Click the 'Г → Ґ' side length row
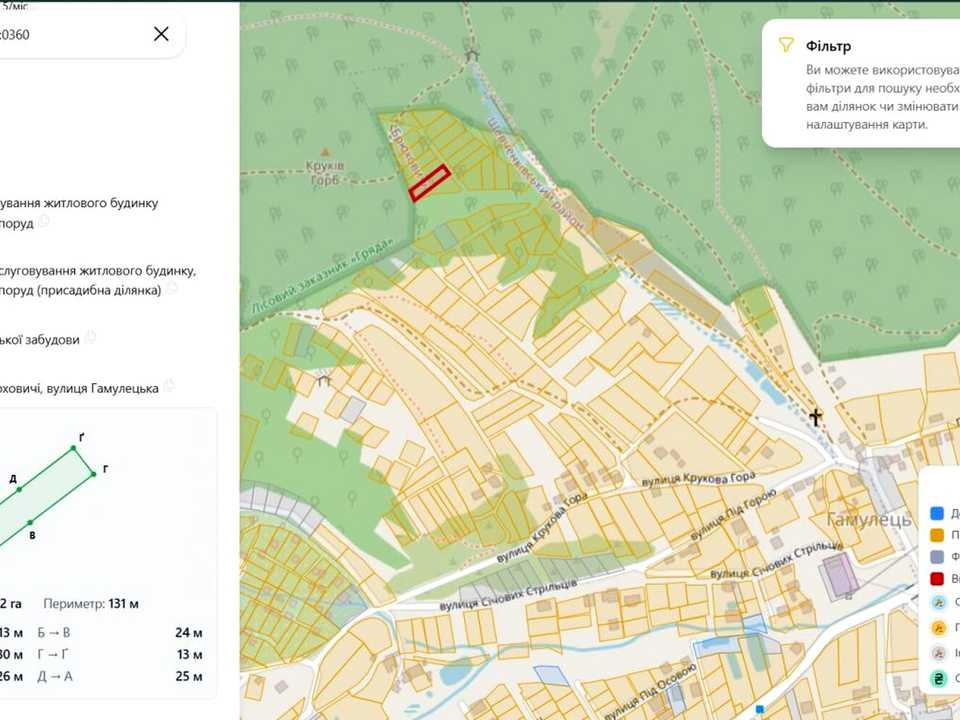The width and height of the screenshot is (960, 720). (120, 654)
